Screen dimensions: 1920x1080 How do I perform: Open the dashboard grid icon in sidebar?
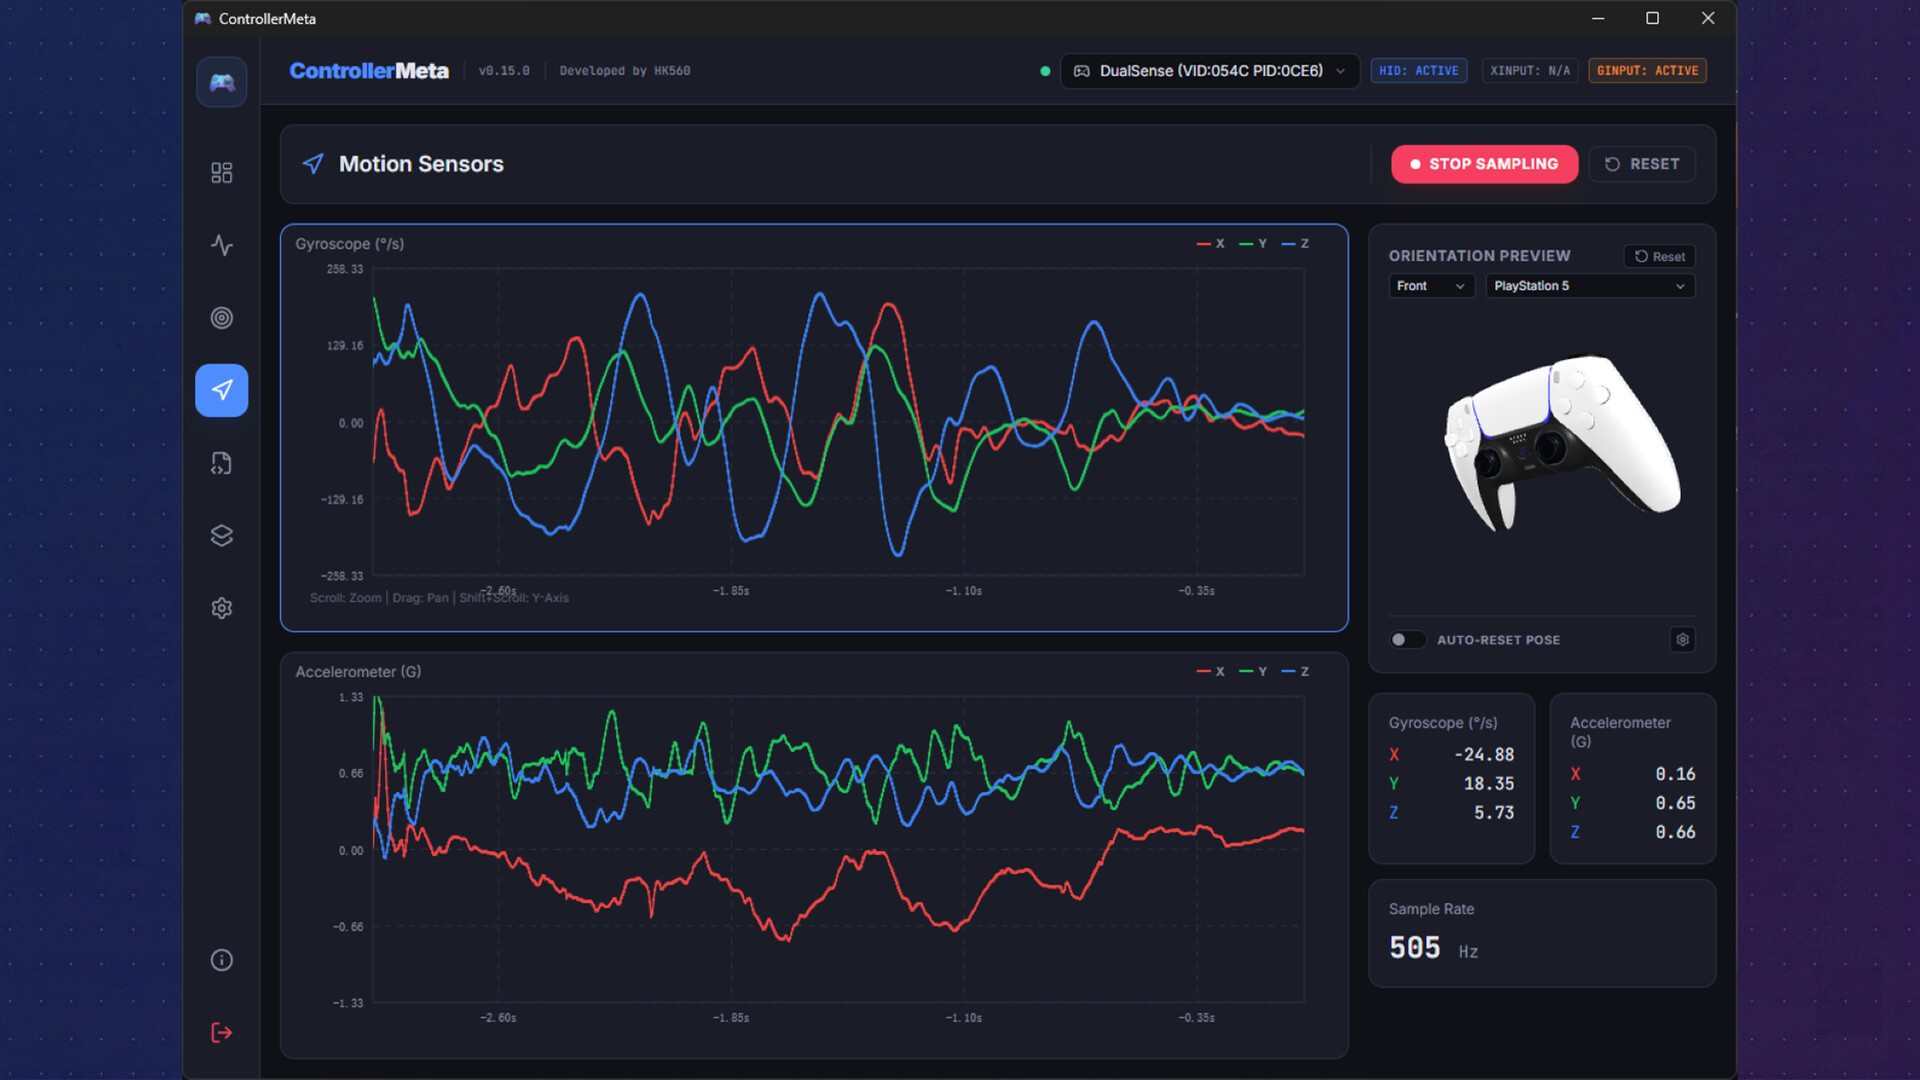[222, 173]
